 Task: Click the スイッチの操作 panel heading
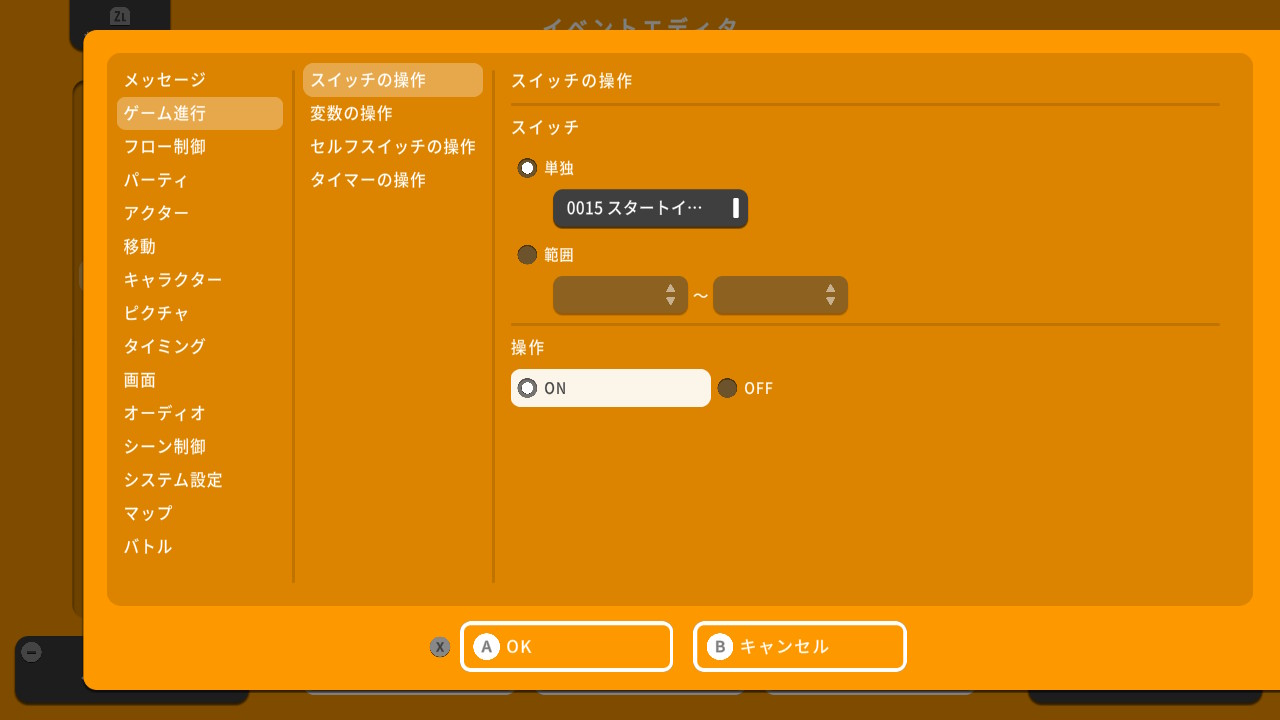point(572,81)
